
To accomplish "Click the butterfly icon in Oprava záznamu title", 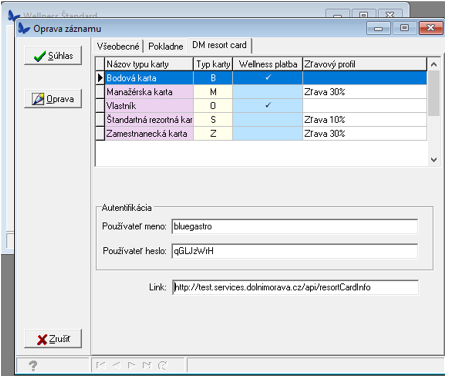I will pos(24,28).
